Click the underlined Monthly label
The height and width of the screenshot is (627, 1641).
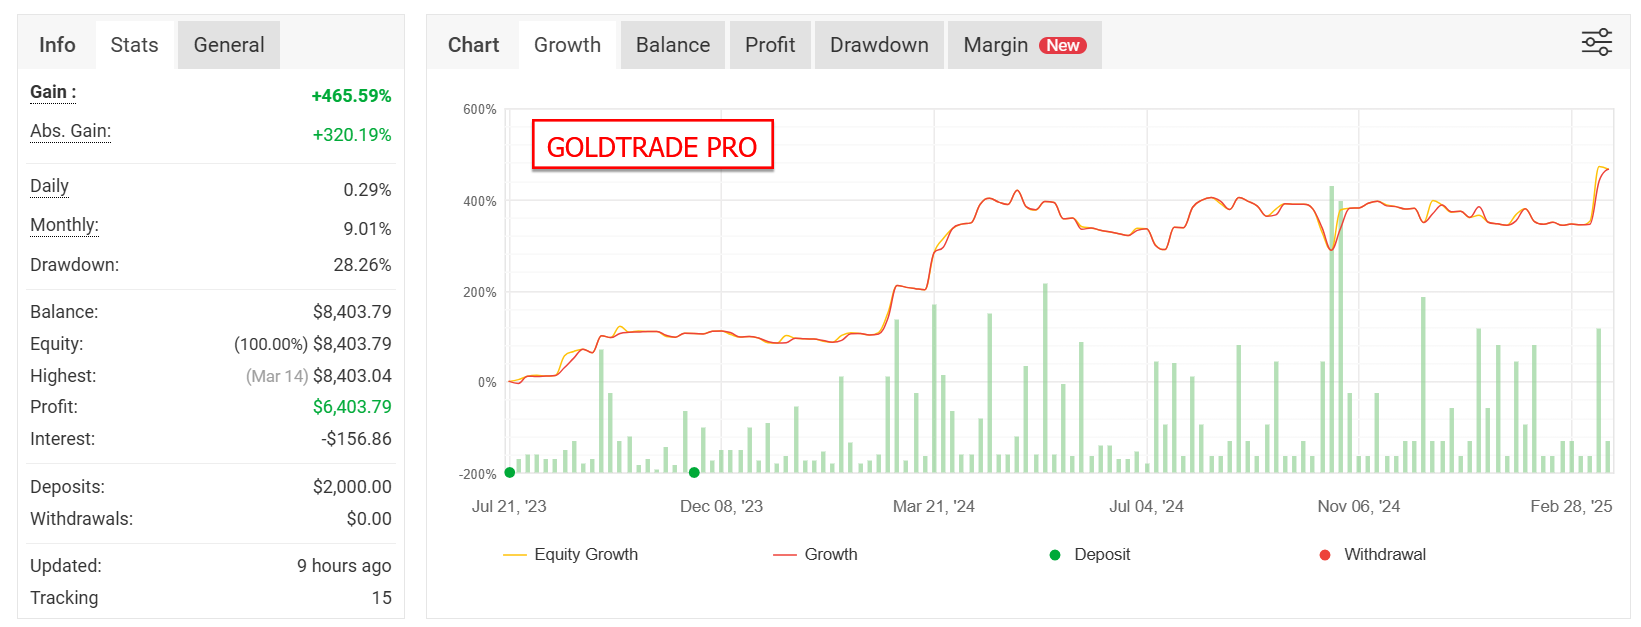tap(64, 225)
